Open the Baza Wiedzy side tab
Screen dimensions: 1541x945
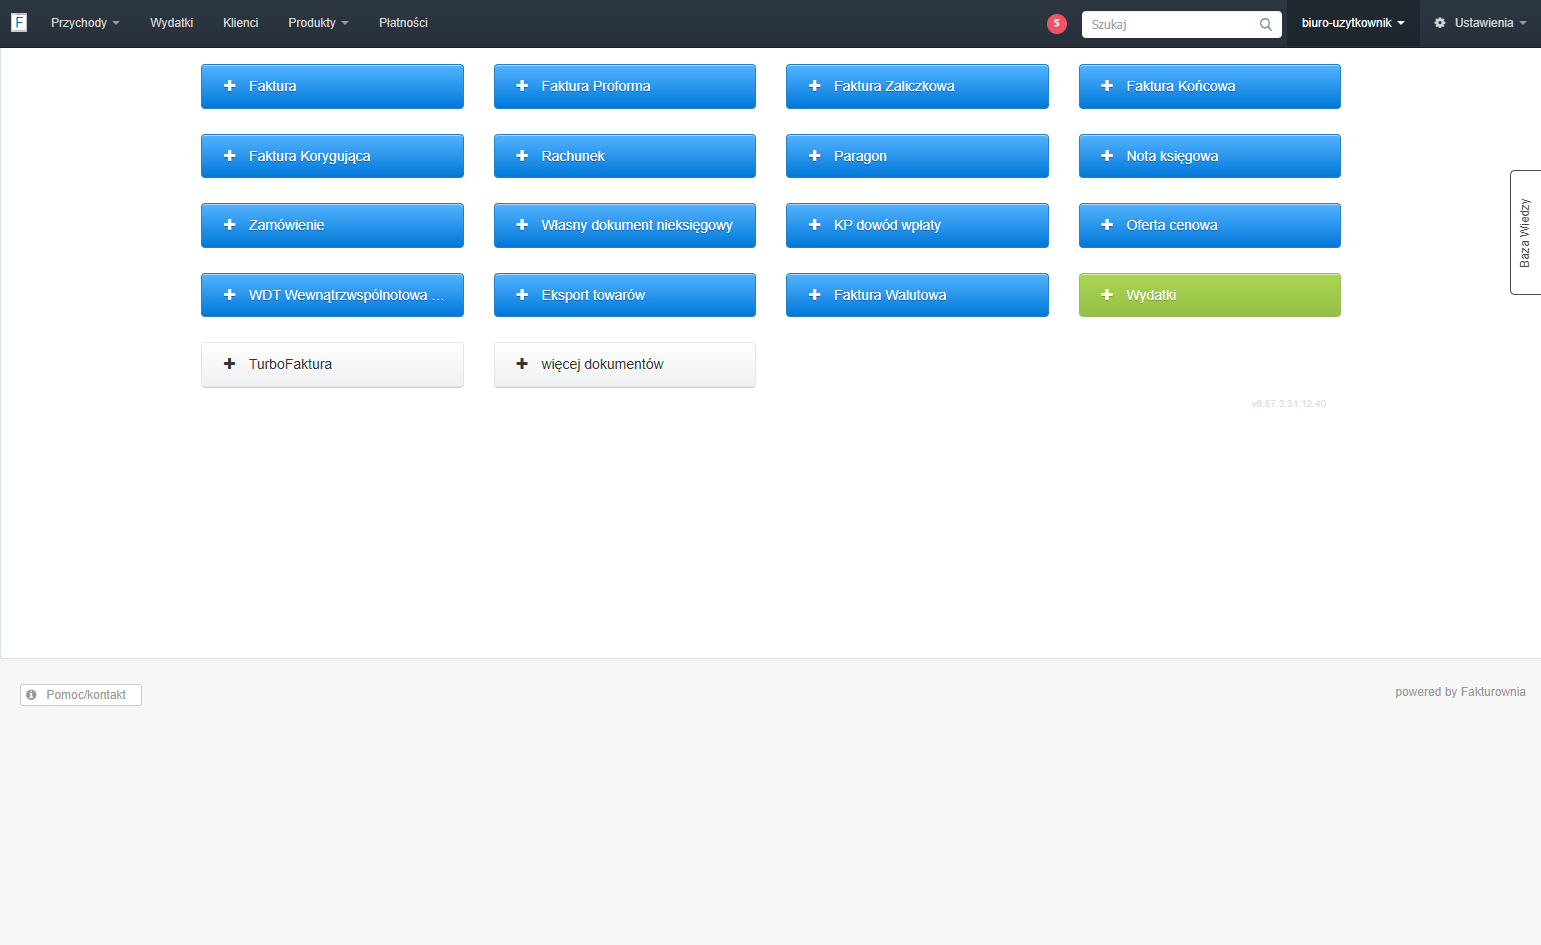click(x=1525, y=232)
